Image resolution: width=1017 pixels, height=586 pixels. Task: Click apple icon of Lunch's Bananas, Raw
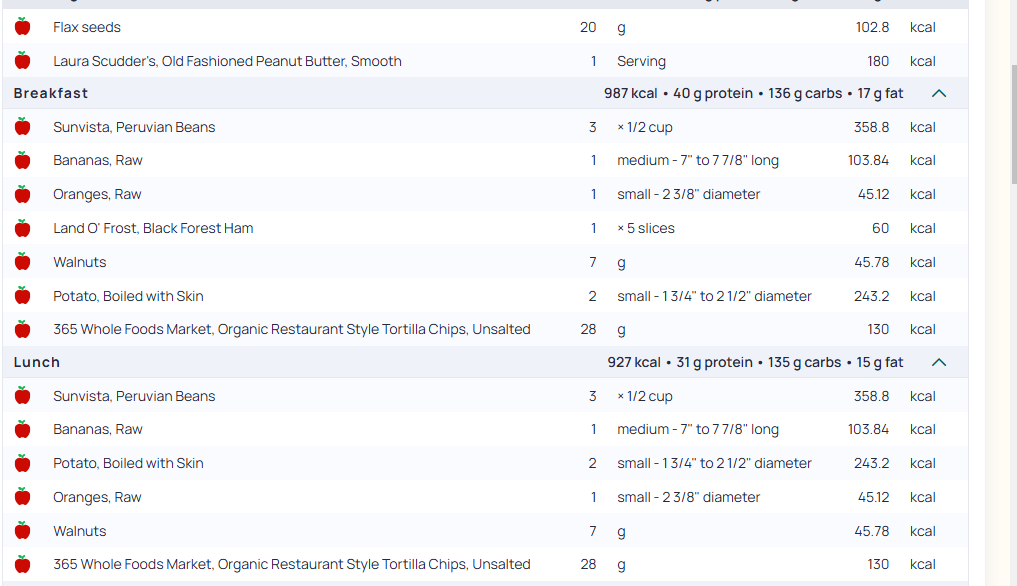[23, 429]
